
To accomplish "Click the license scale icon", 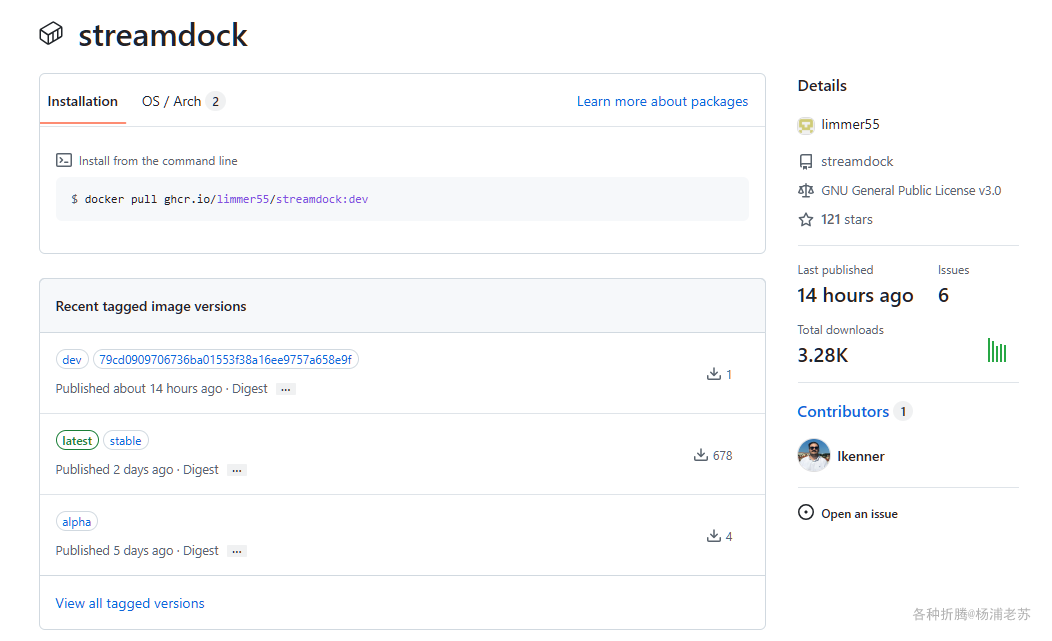I will click(x=806, y=191).
